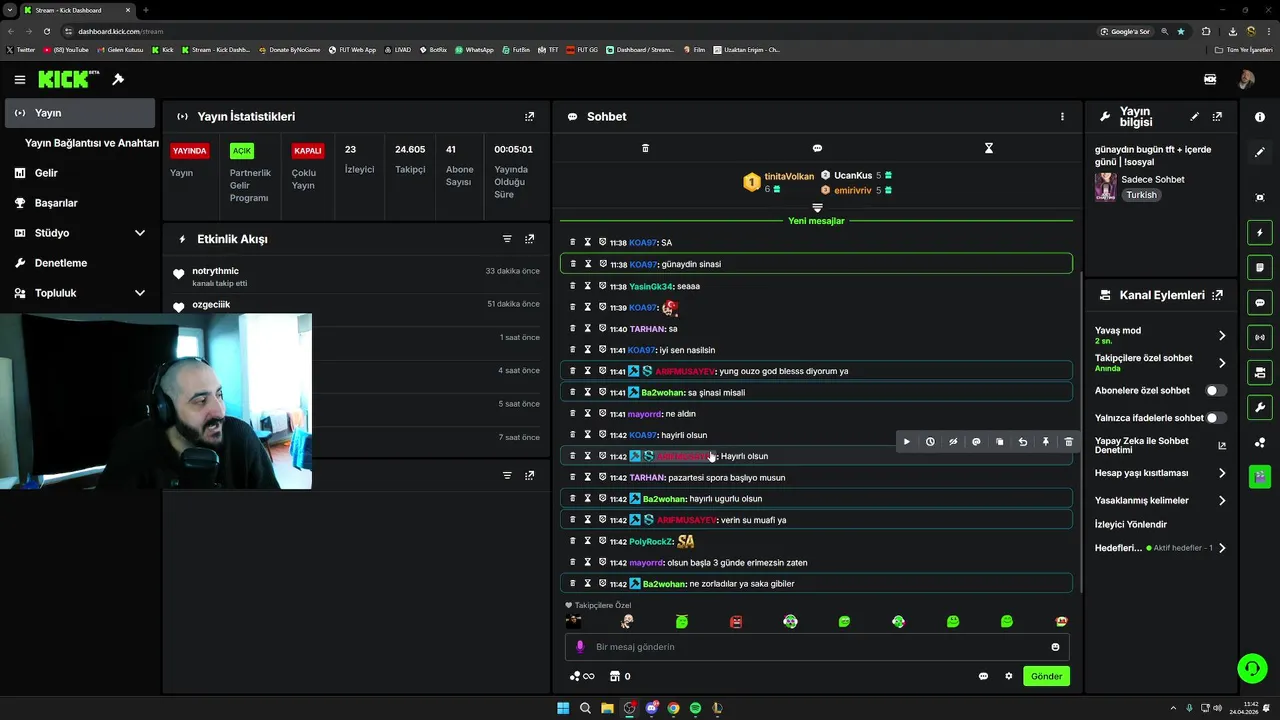
Task: Open the Windows Start button in the taskbar
Action: 563,708
